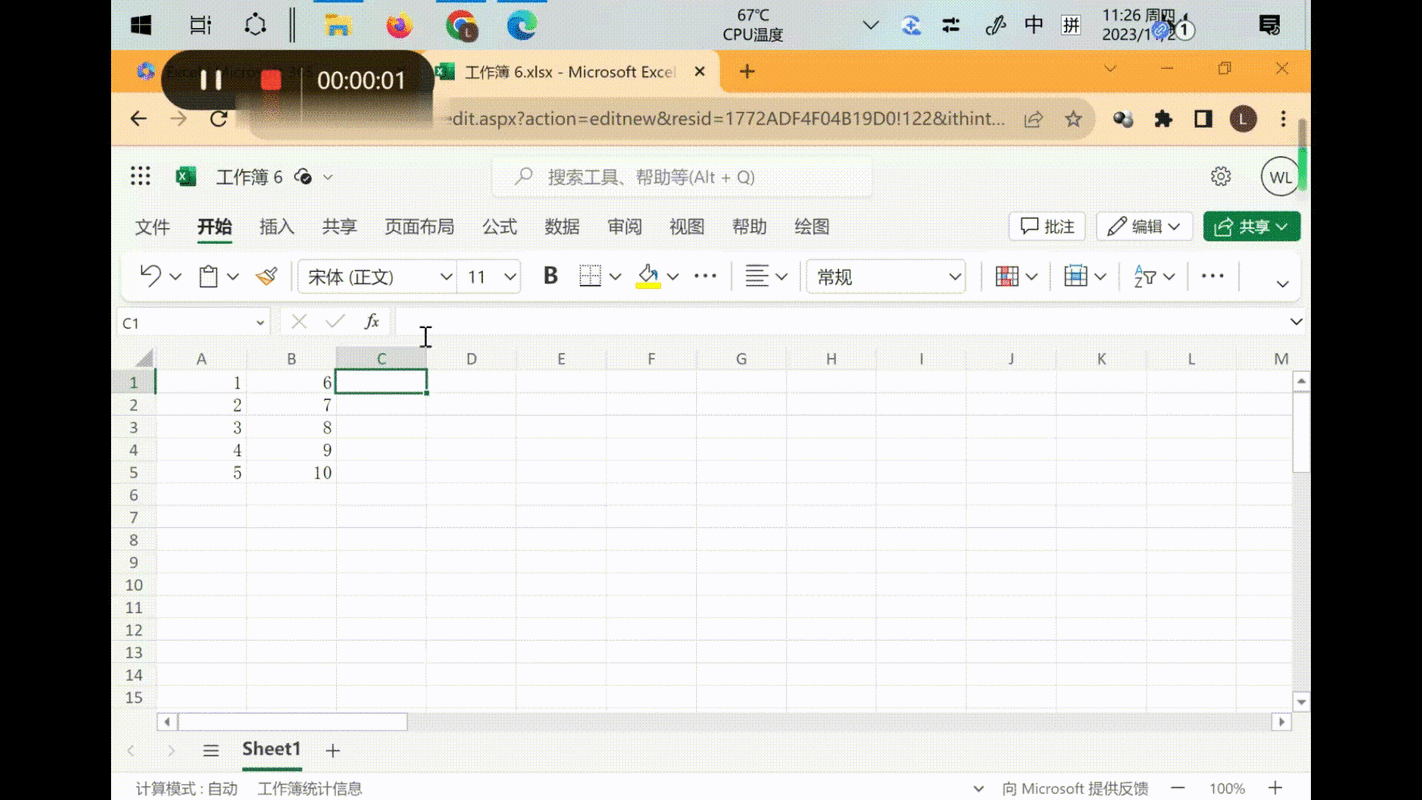Click the 批注 comments button

(x=1047, y=227)
